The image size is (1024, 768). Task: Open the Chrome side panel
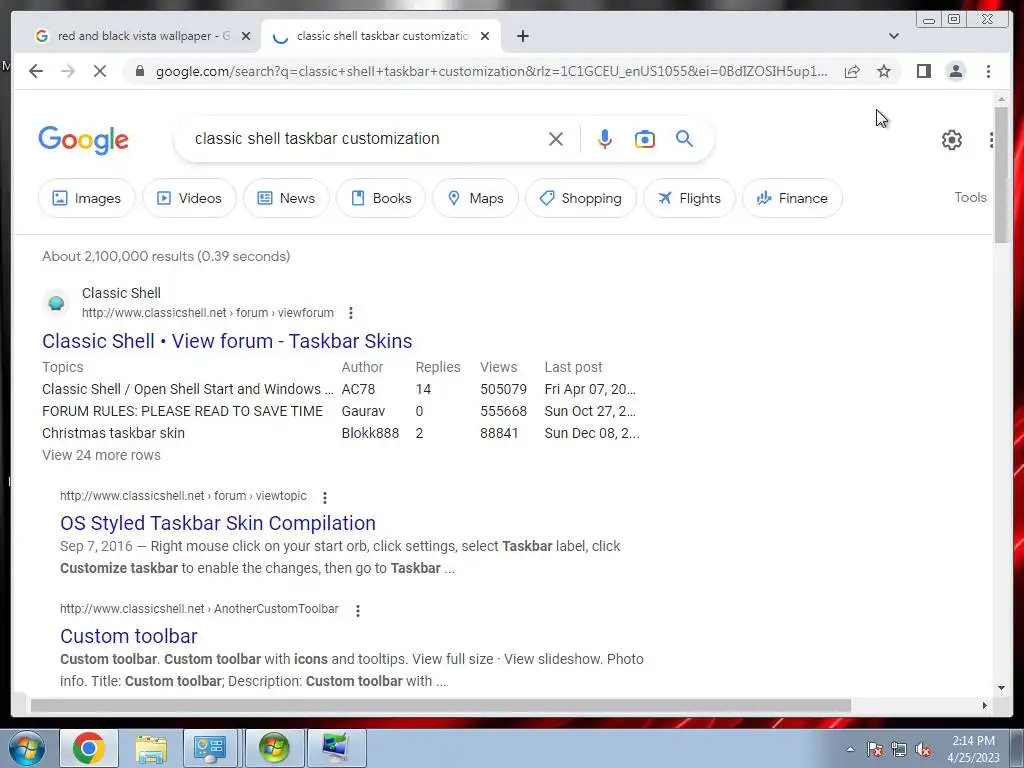pos(923,71)
